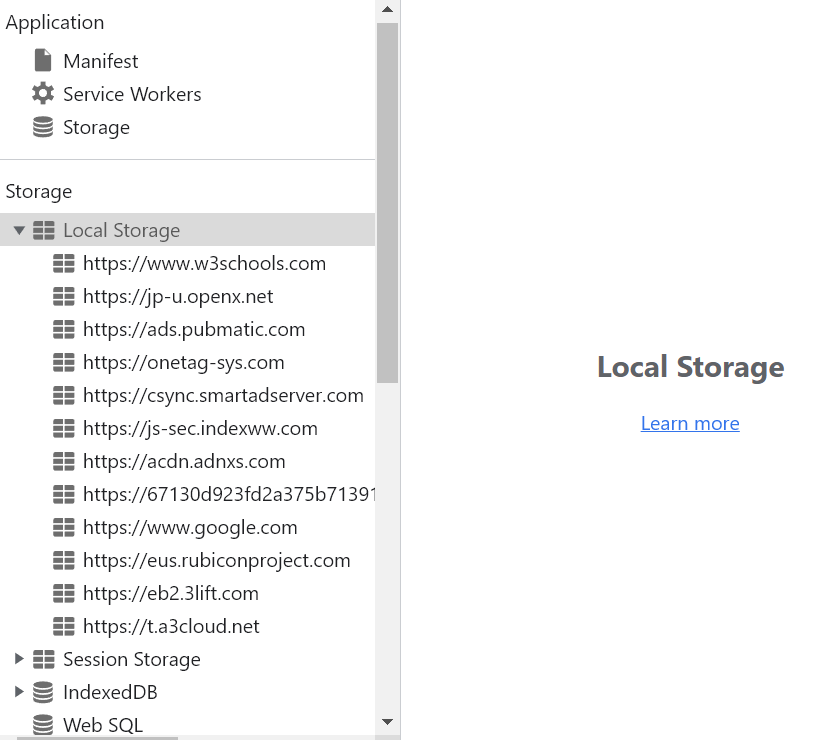Click grid icon beside https://onetag-sys.com
This screenshot has height=740, width=836.
64,363
